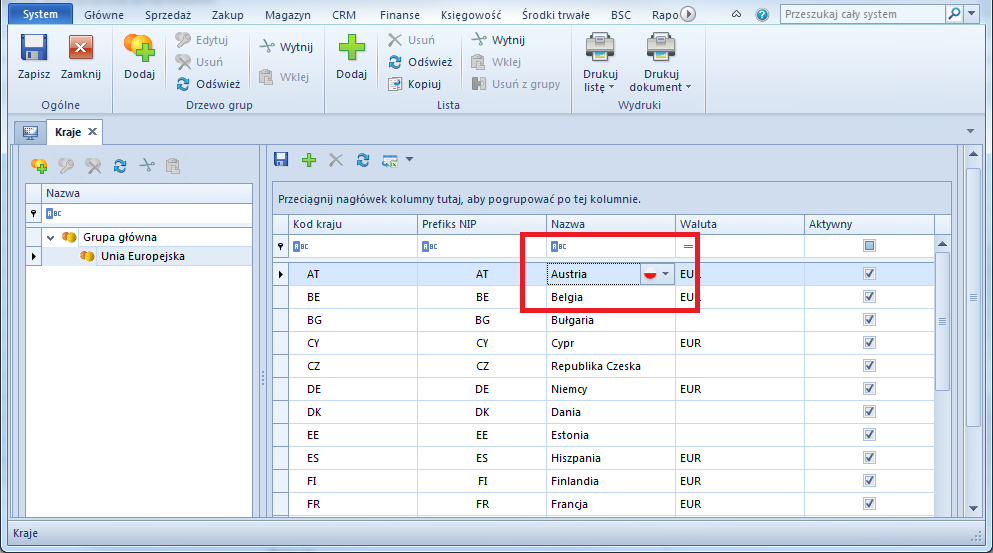Click Wytnij in Drzewo grup section

tap(286, 47)
